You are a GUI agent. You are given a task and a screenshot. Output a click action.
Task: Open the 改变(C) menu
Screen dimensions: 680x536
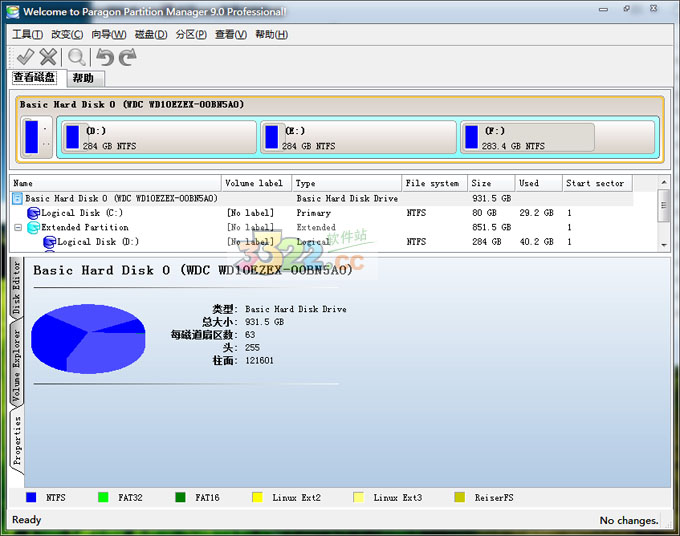tap(67, 34)
